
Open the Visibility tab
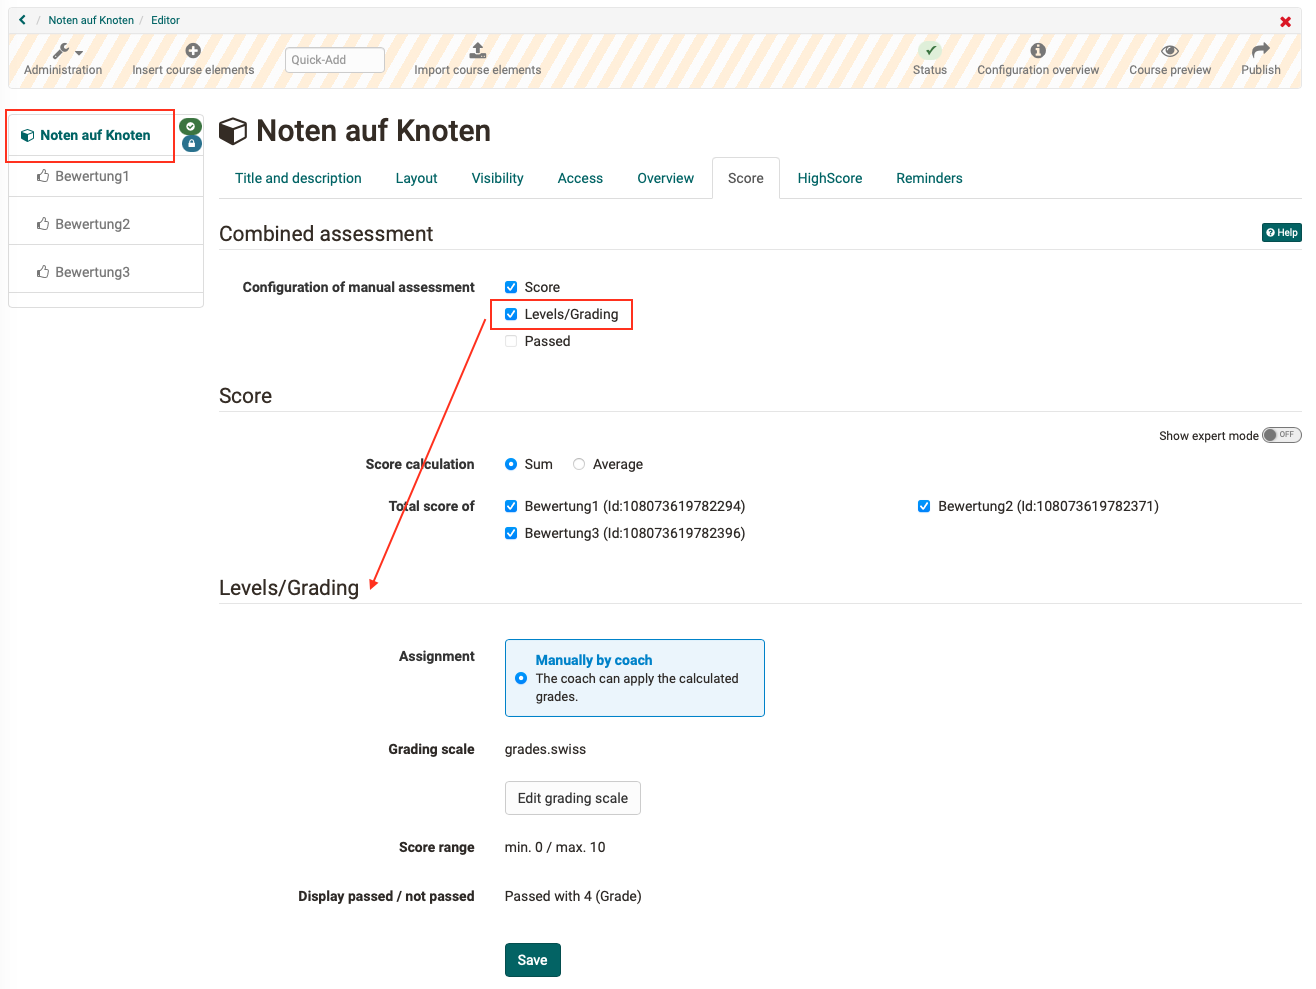(497, 177)
